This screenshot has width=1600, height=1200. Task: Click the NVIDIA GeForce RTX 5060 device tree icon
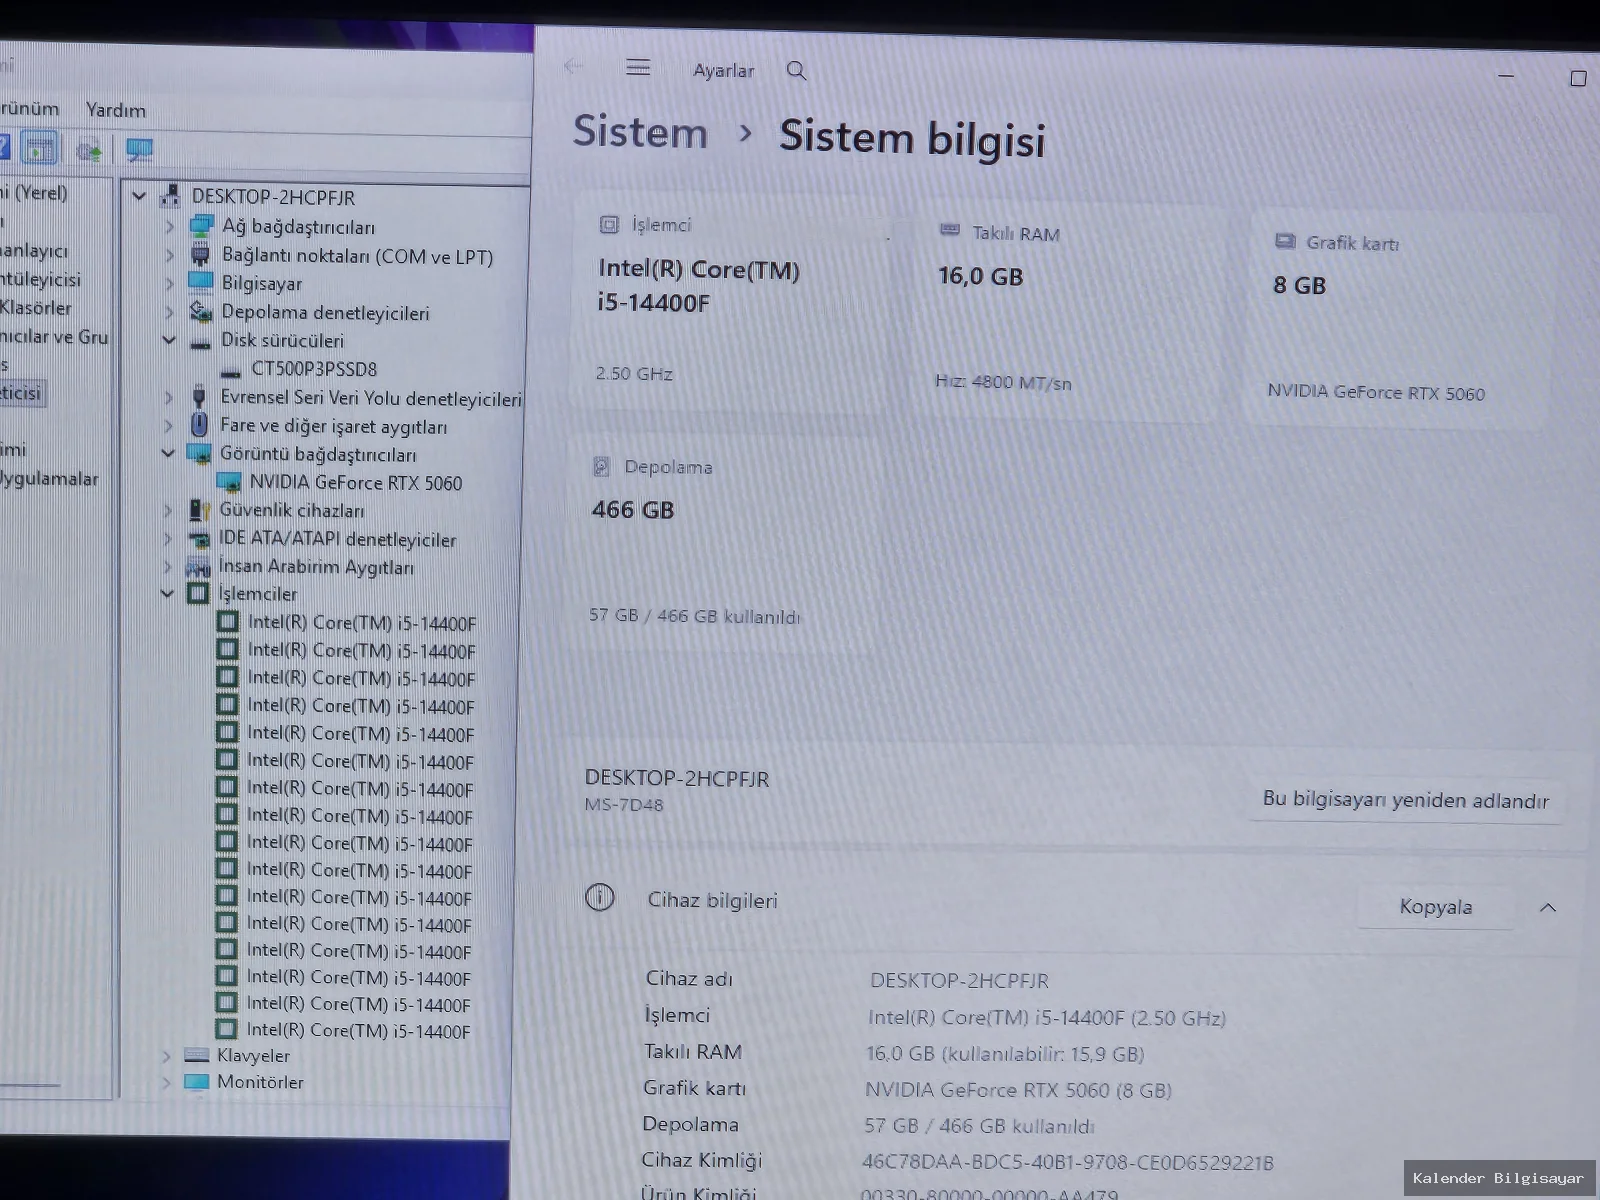229,482
